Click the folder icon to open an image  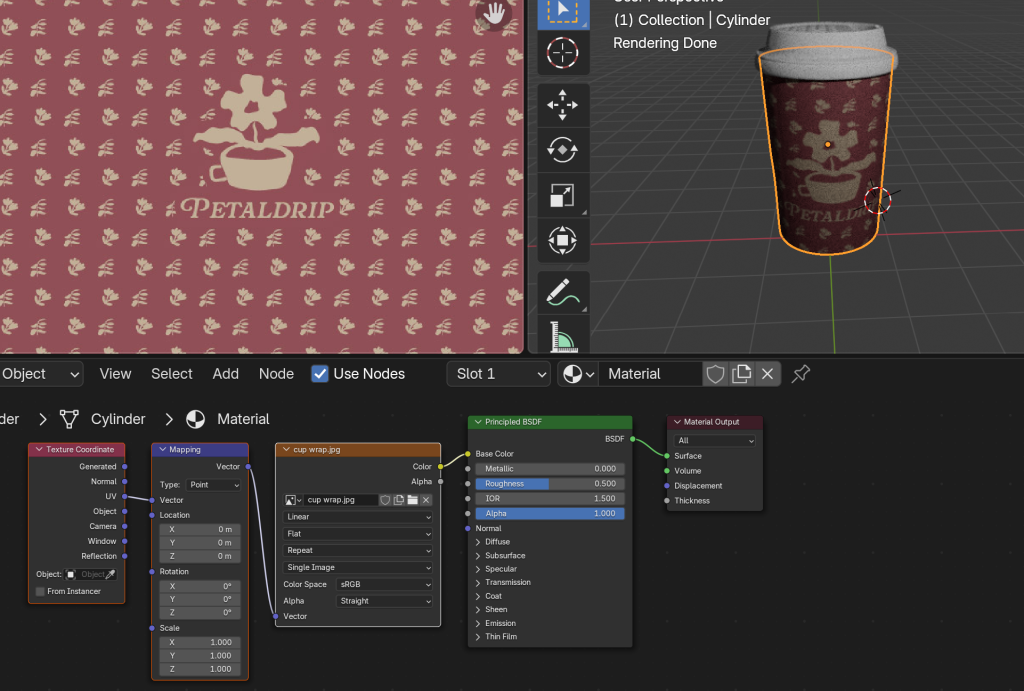click(x=412, y=500)
